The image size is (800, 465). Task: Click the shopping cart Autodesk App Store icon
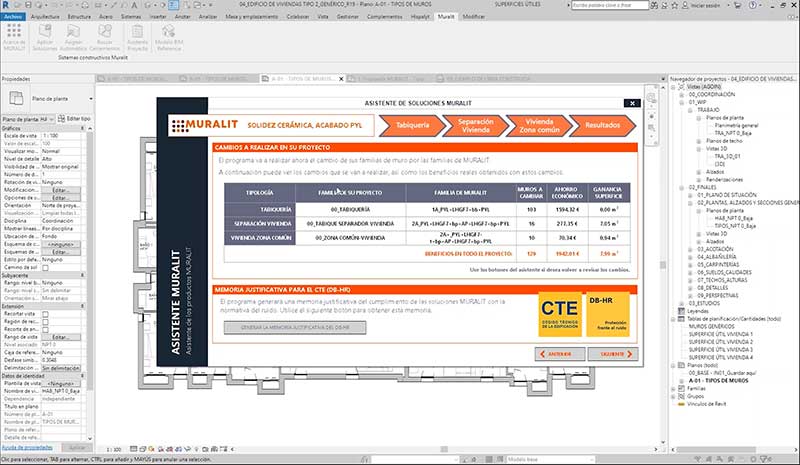point(738,5)
